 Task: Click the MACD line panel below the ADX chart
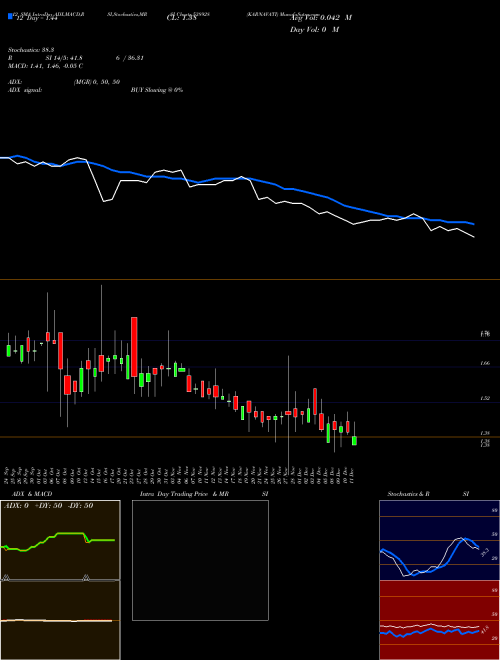60,620
